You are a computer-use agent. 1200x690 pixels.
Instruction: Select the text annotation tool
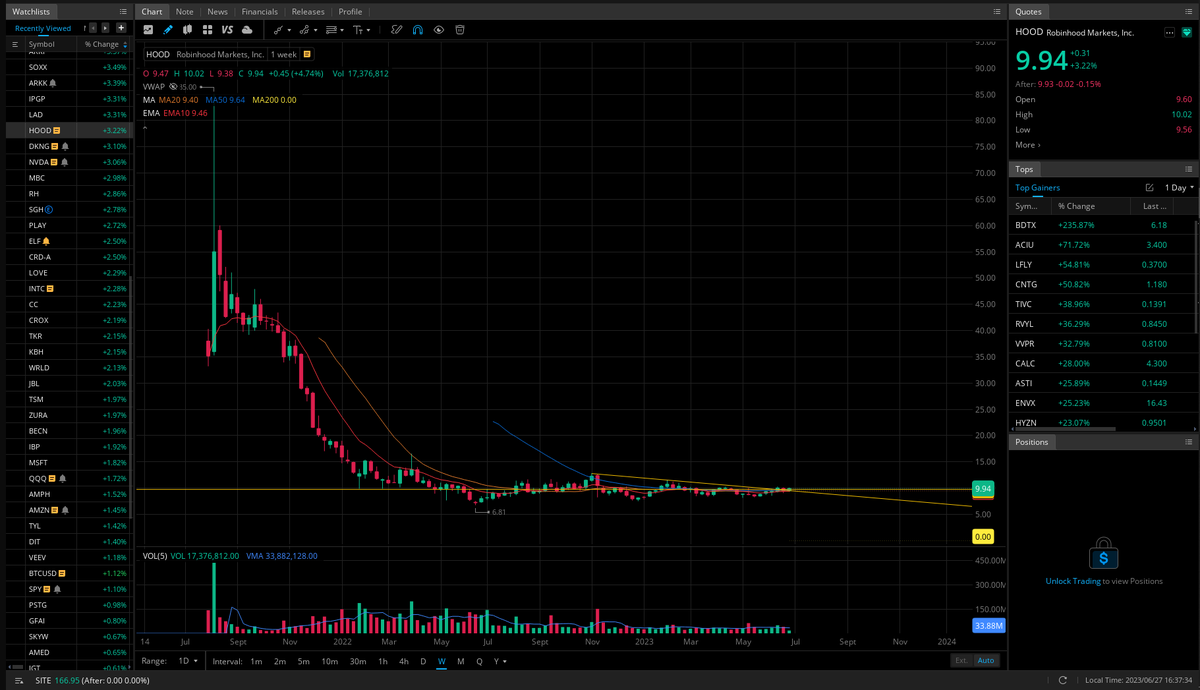click(357, 30)
